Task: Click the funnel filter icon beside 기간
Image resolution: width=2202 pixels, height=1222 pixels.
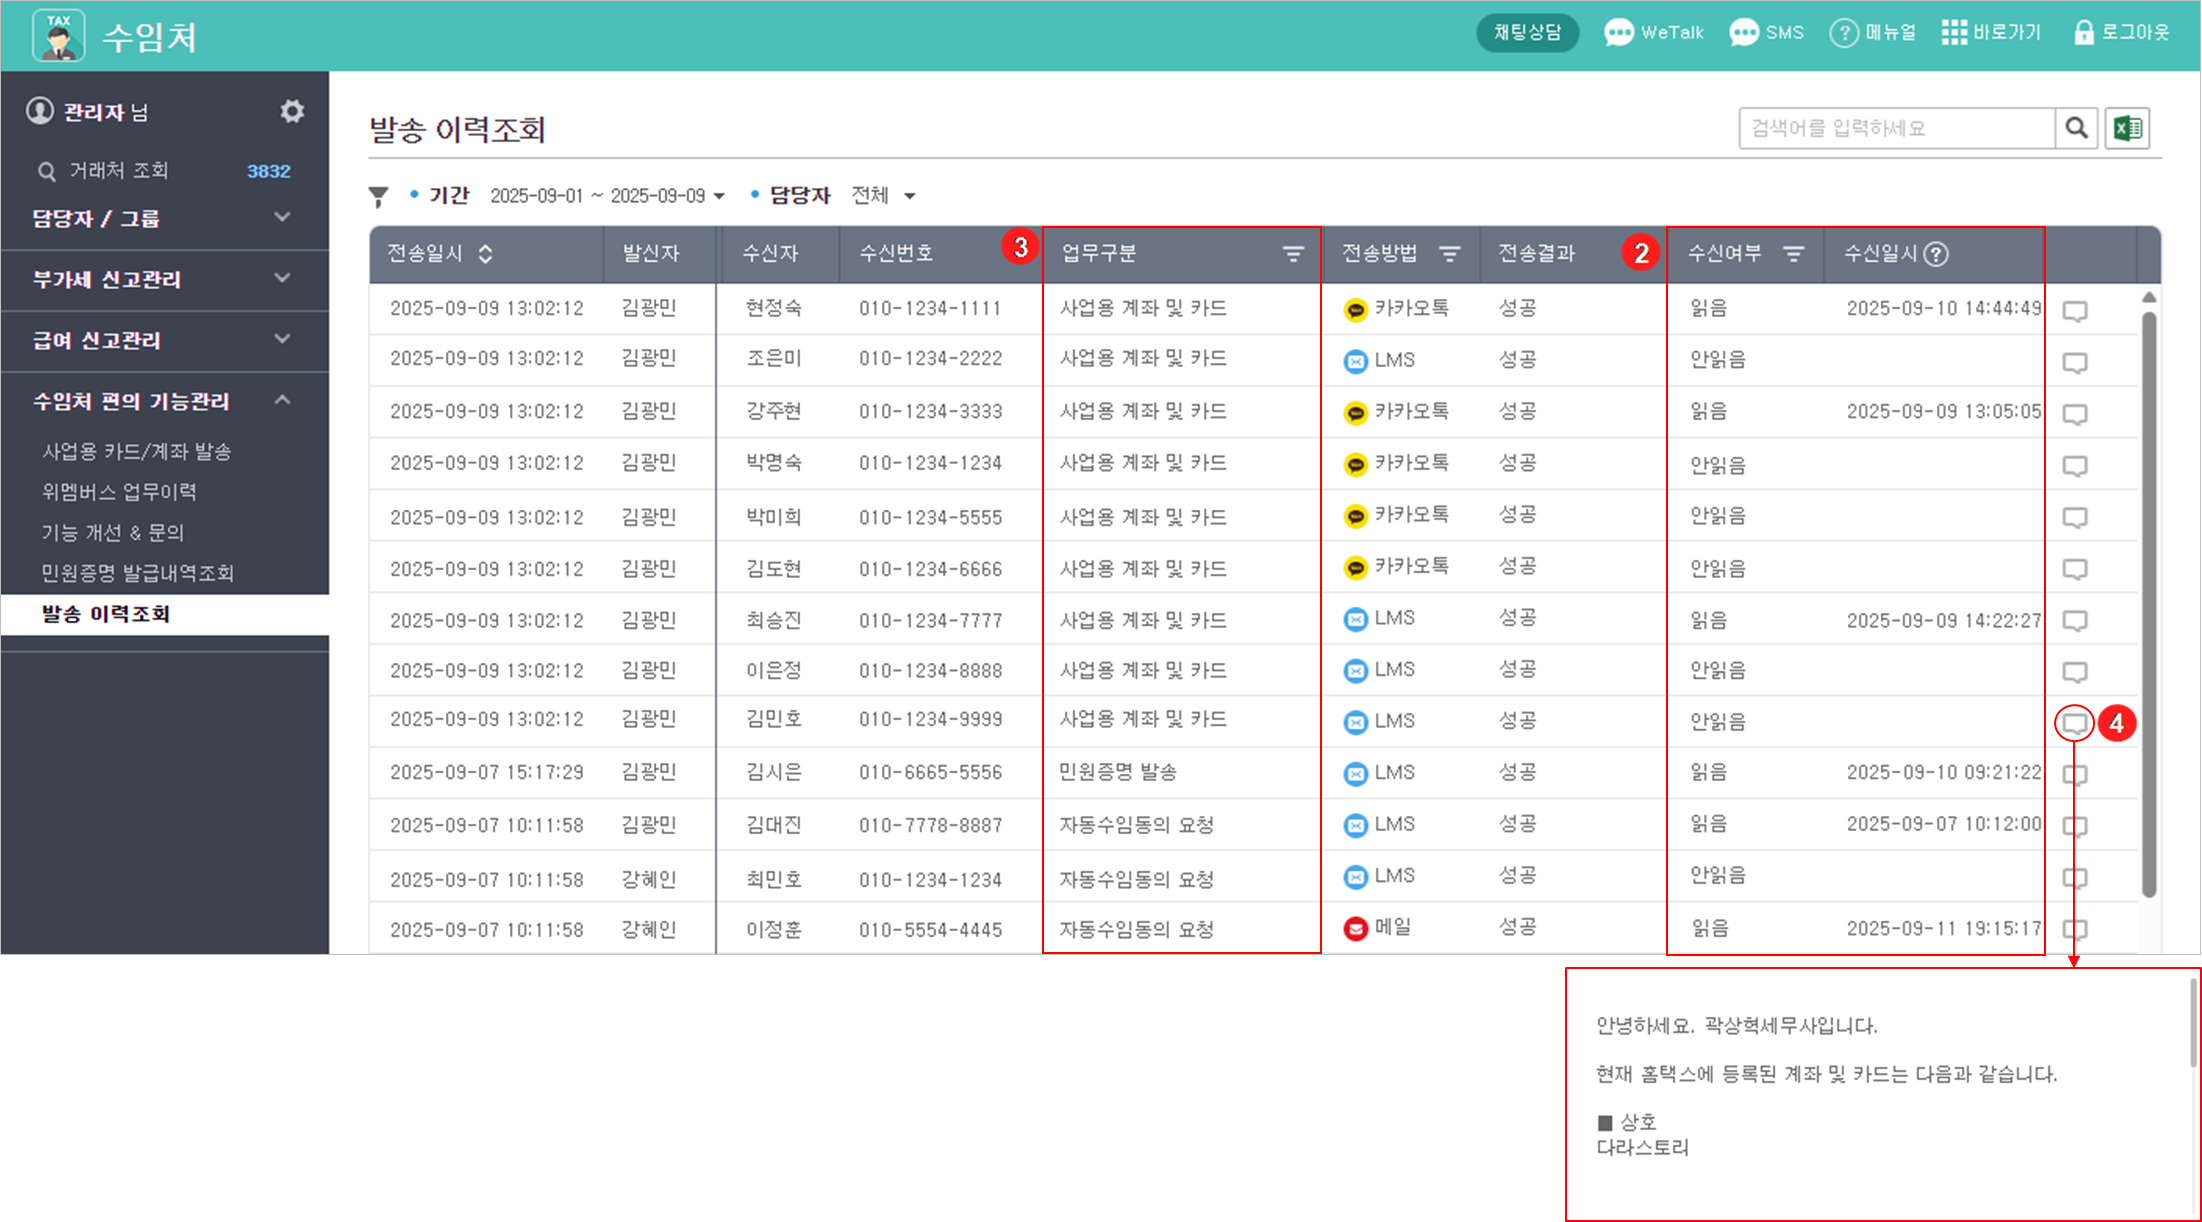Action: coord(378,197)
